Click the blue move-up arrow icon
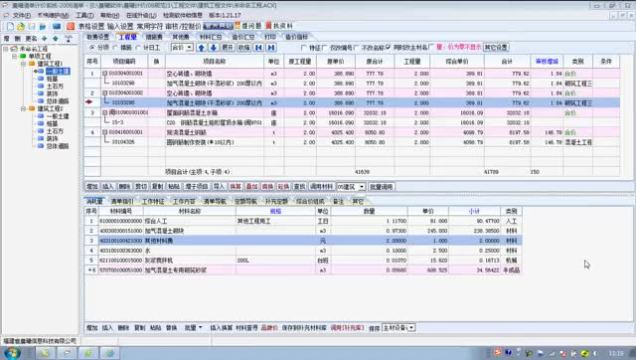This screenshot has width=636, height=360. (201, 47)
